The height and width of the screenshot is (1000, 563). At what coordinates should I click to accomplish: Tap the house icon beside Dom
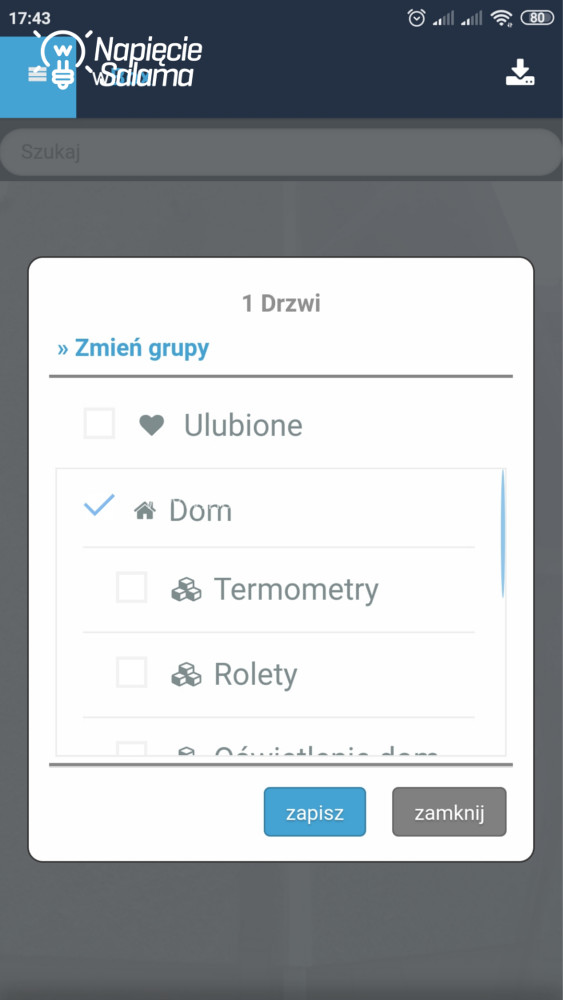[x=145, y=510]
